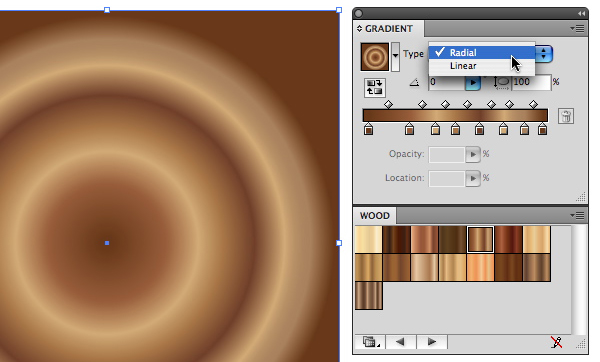Open the Type popup stepper arrows
Screen dimensions: 600x362
click(543, 54)
